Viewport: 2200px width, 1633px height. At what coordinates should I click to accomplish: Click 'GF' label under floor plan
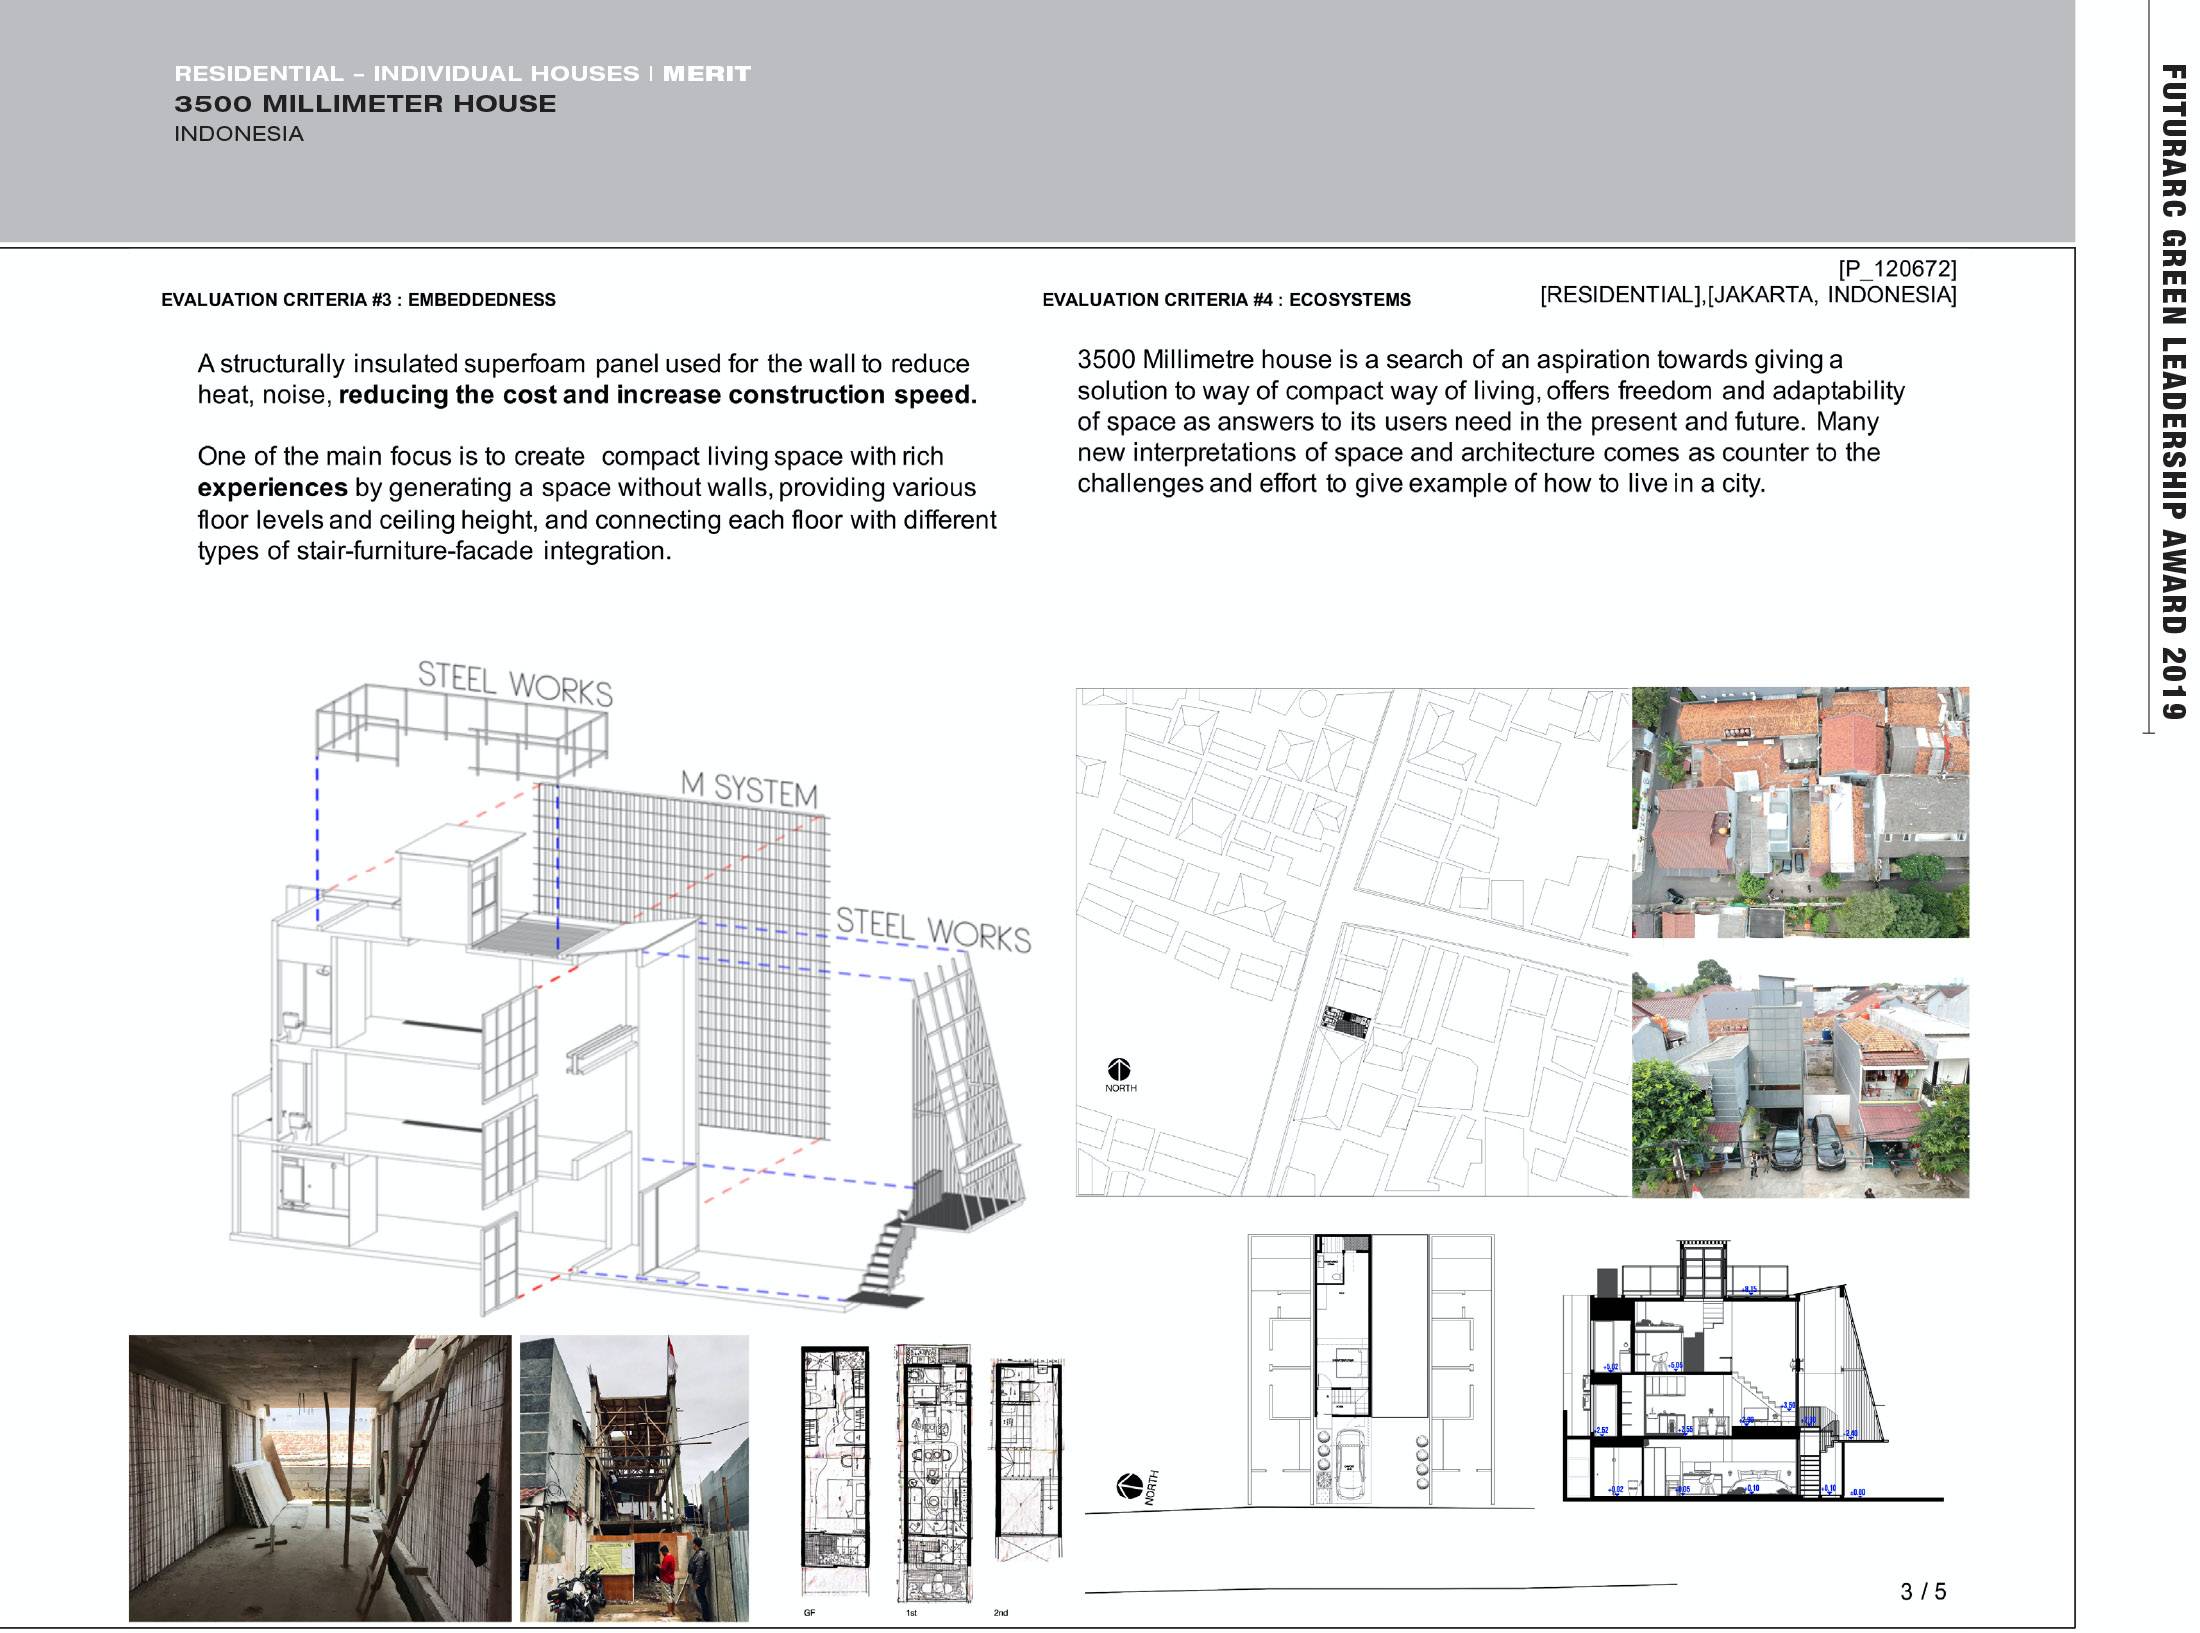[809, 1613]
